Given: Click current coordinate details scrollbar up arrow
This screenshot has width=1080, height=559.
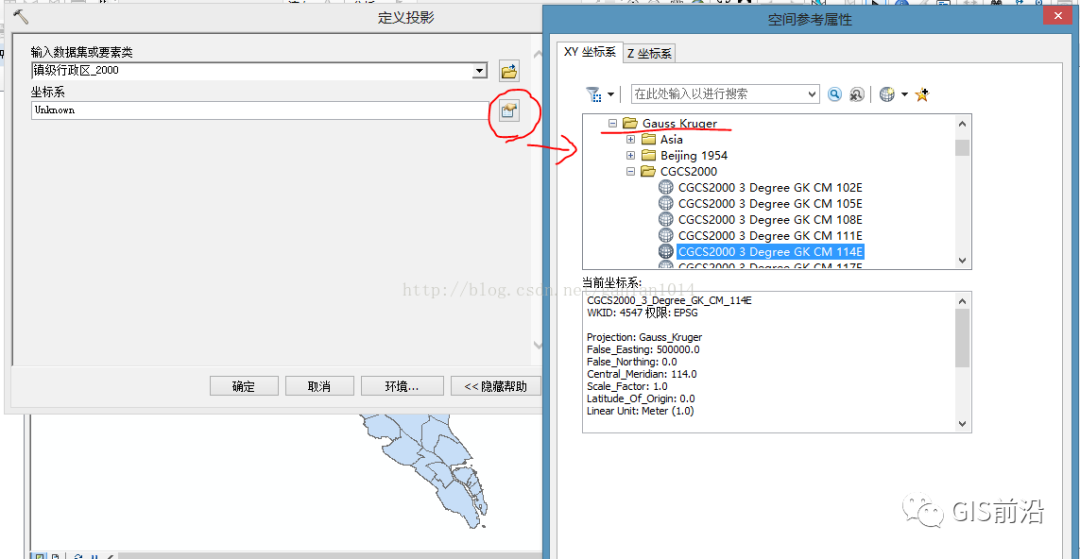Looking at the screenshot, I should [962, 300].
